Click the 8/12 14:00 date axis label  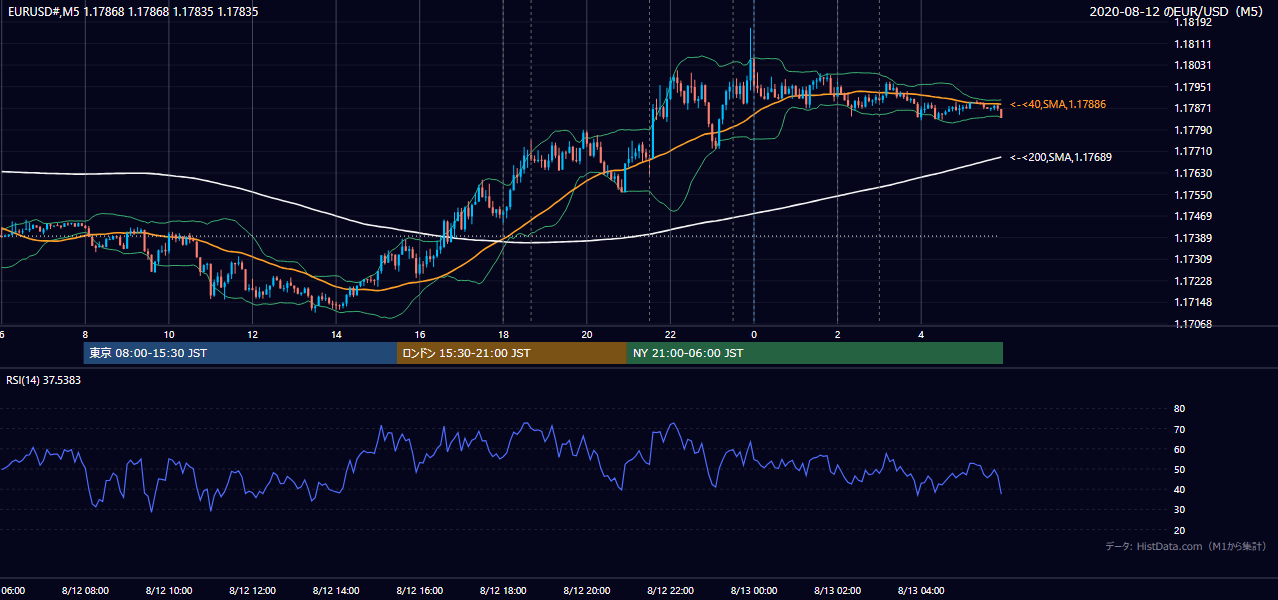(336, 591)
